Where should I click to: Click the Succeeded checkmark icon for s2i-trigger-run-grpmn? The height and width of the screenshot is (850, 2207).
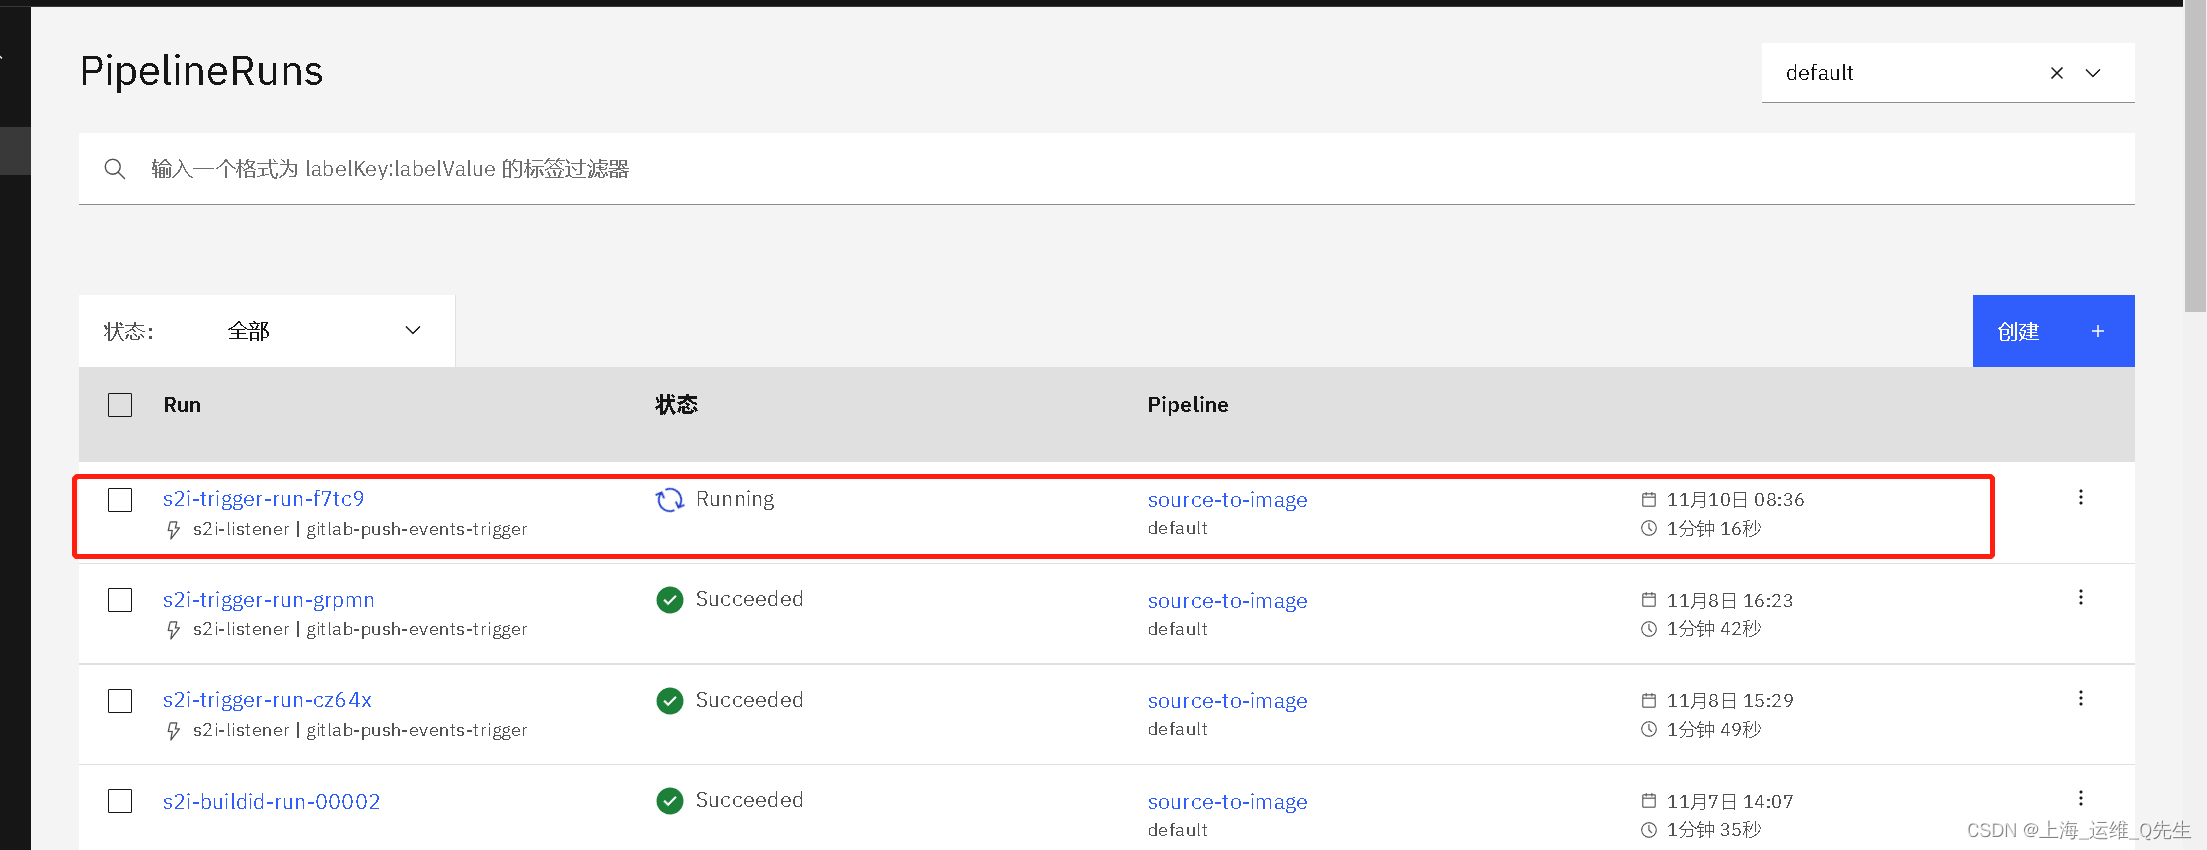[669, 599]
